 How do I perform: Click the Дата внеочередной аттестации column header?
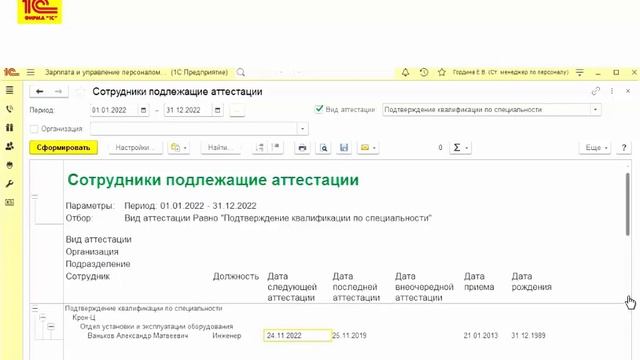click(424, 287)
